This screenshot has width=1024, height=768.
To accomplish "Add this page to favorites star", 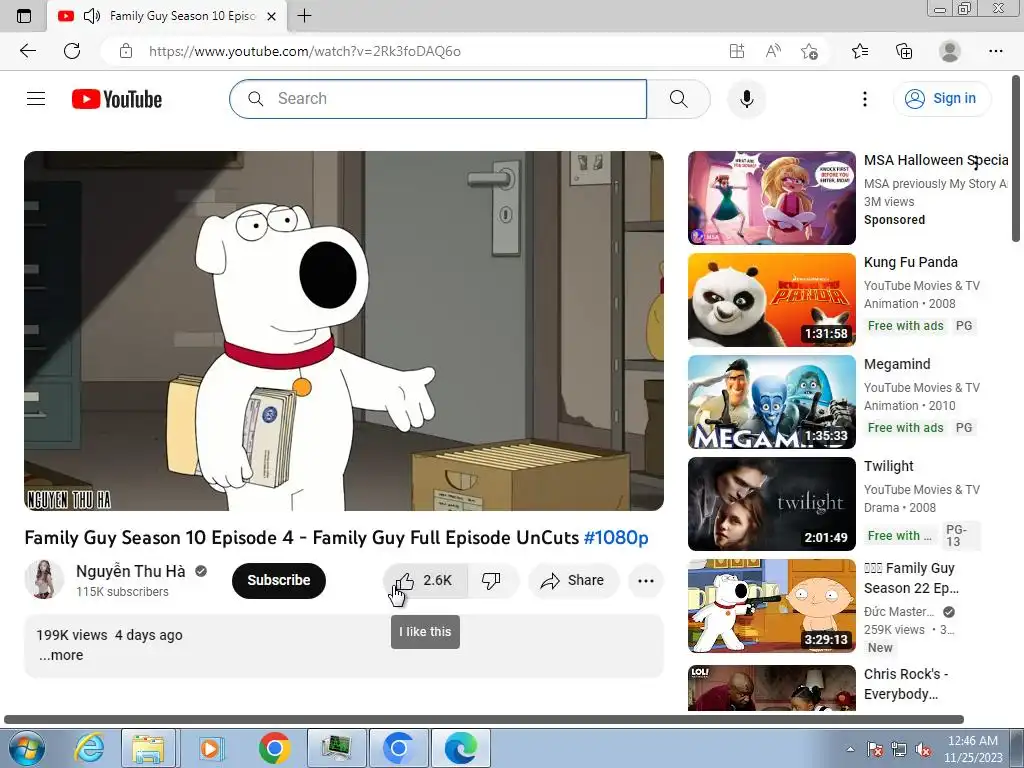I will click(809, 51).
